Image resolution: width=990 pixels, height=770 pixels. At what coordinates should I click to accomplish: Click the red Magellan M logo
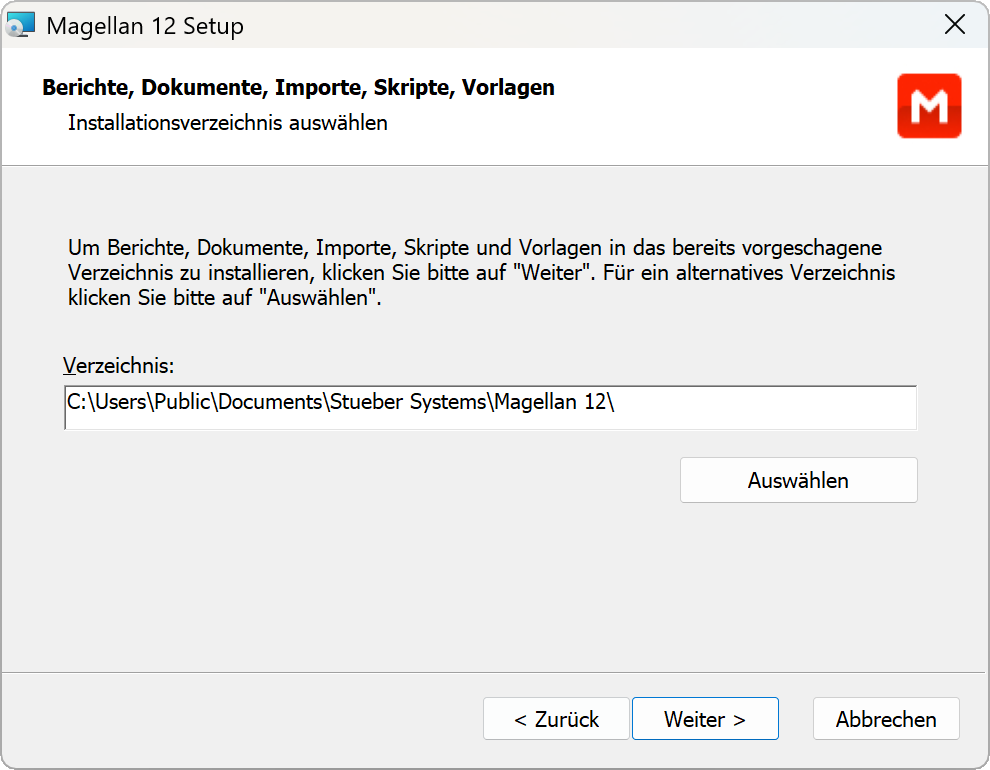pos(929,105)
